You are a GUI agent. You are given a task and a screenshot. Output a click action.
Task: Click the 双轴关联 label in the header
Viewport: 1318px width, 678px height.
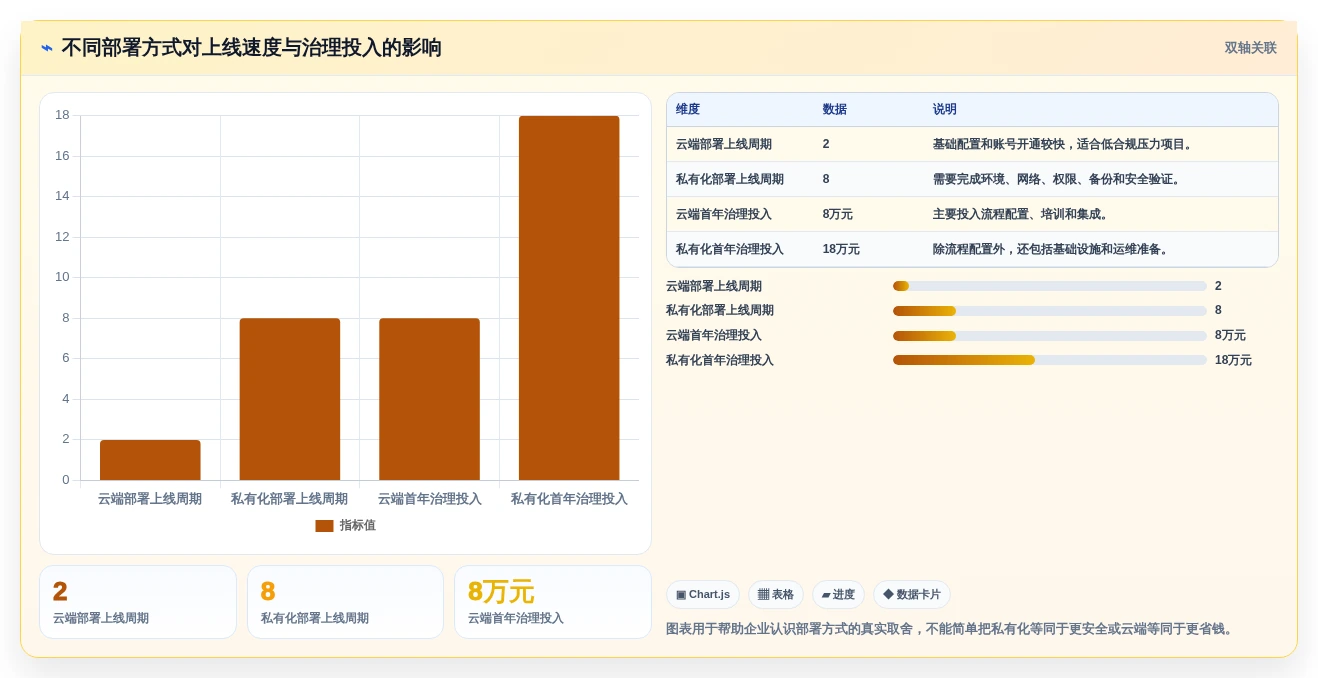point(1250,48)
